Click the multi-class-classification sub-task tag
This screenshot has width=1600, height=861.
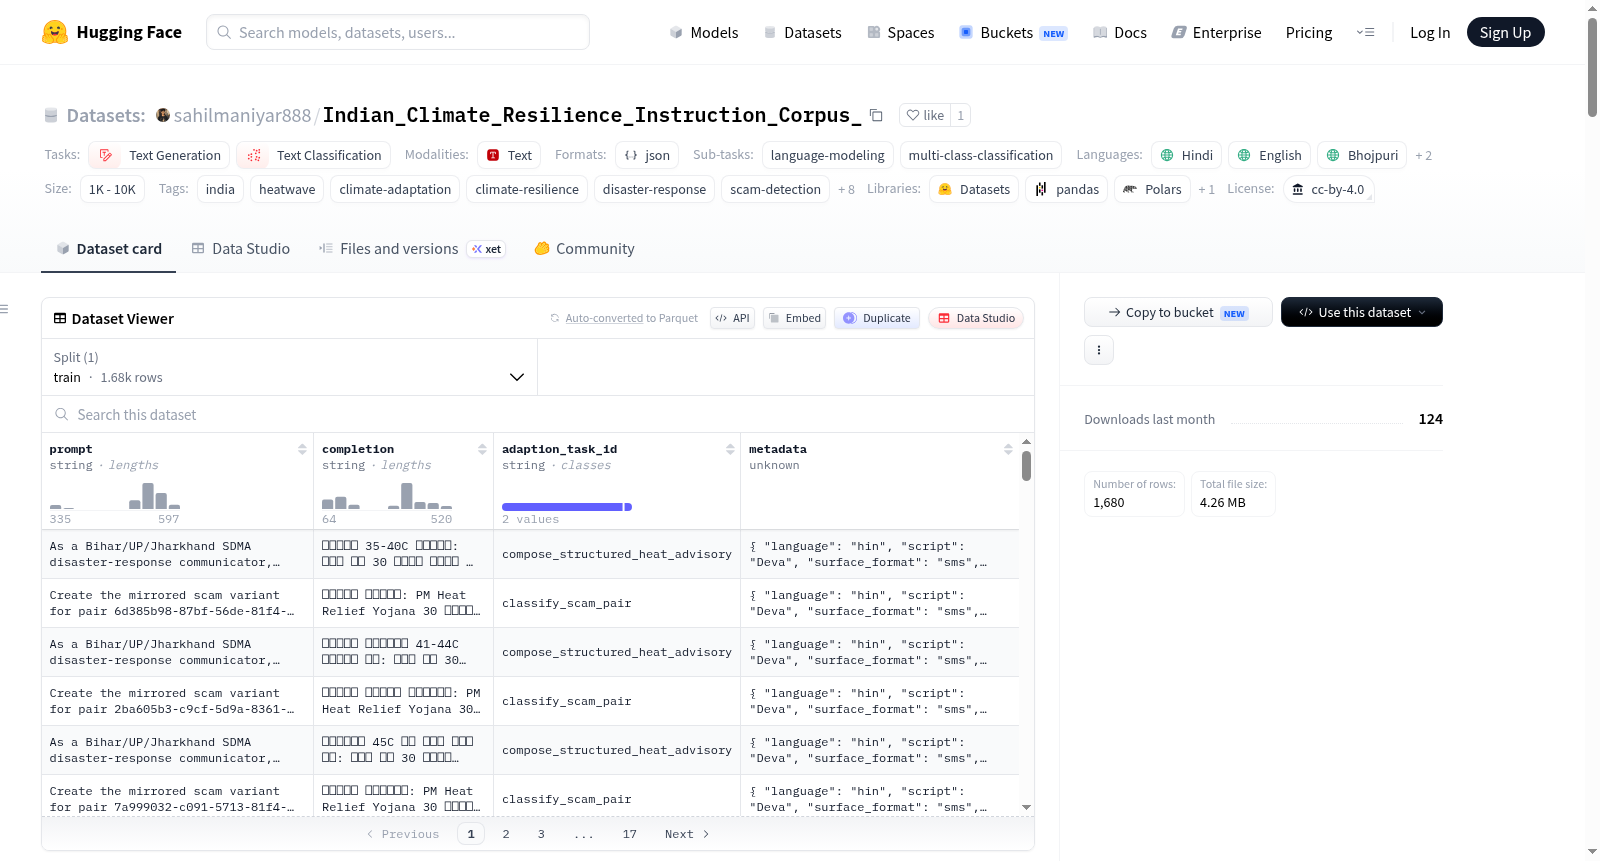click(x=980, y=155)
